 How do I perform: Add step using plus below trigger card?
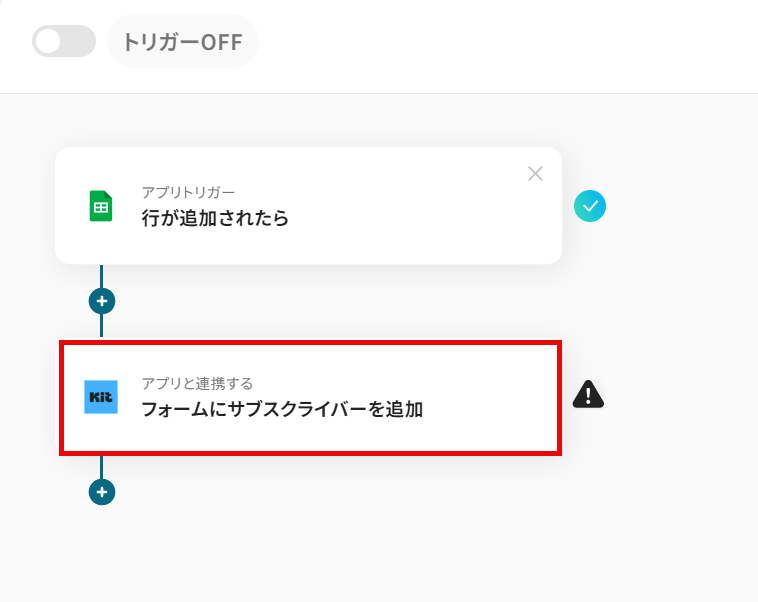pyautogui.click(x=102, y=300)
